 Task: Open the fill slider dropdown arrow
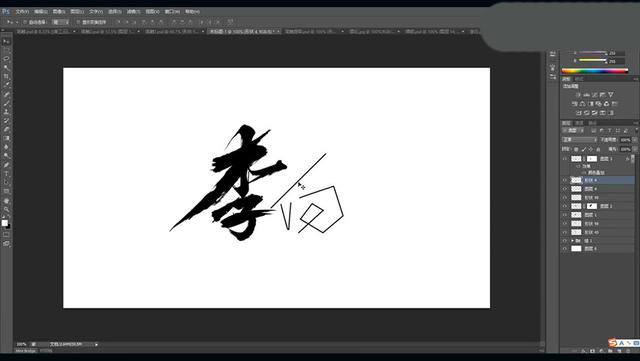click(x=635, y=149)
